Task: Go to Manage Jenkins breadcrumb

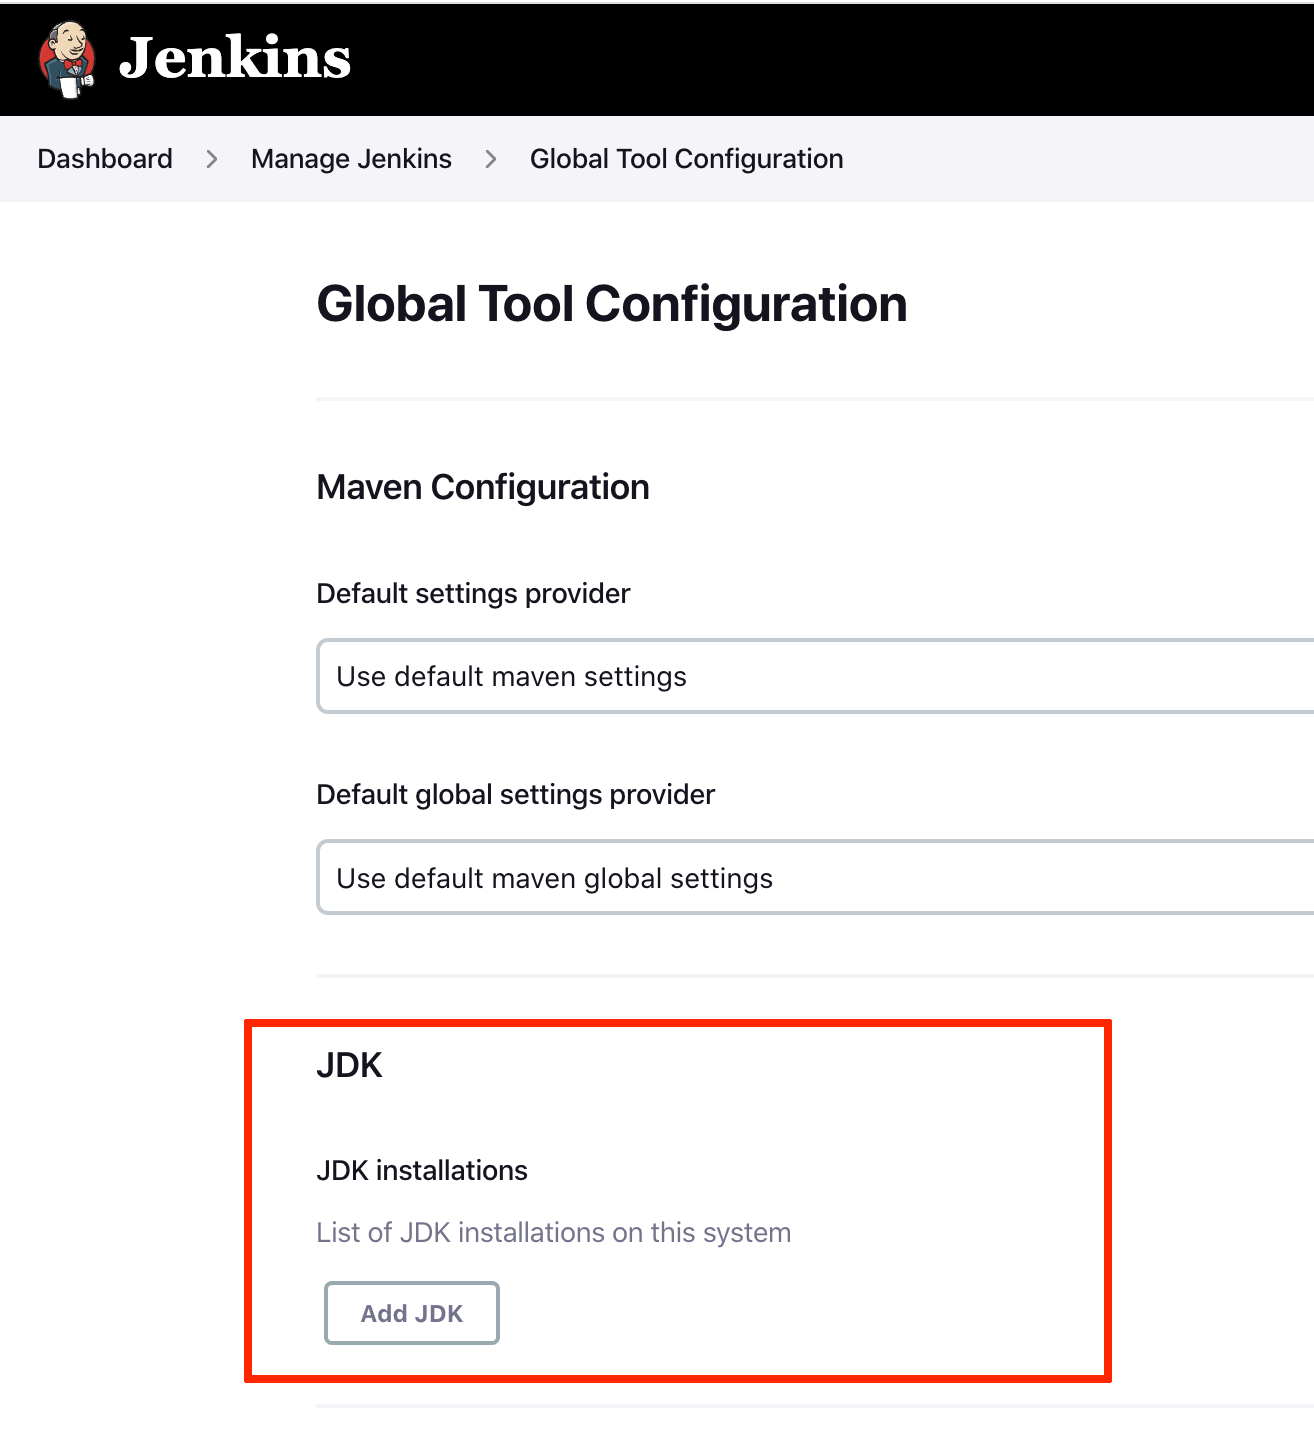Action: point(351,159)
